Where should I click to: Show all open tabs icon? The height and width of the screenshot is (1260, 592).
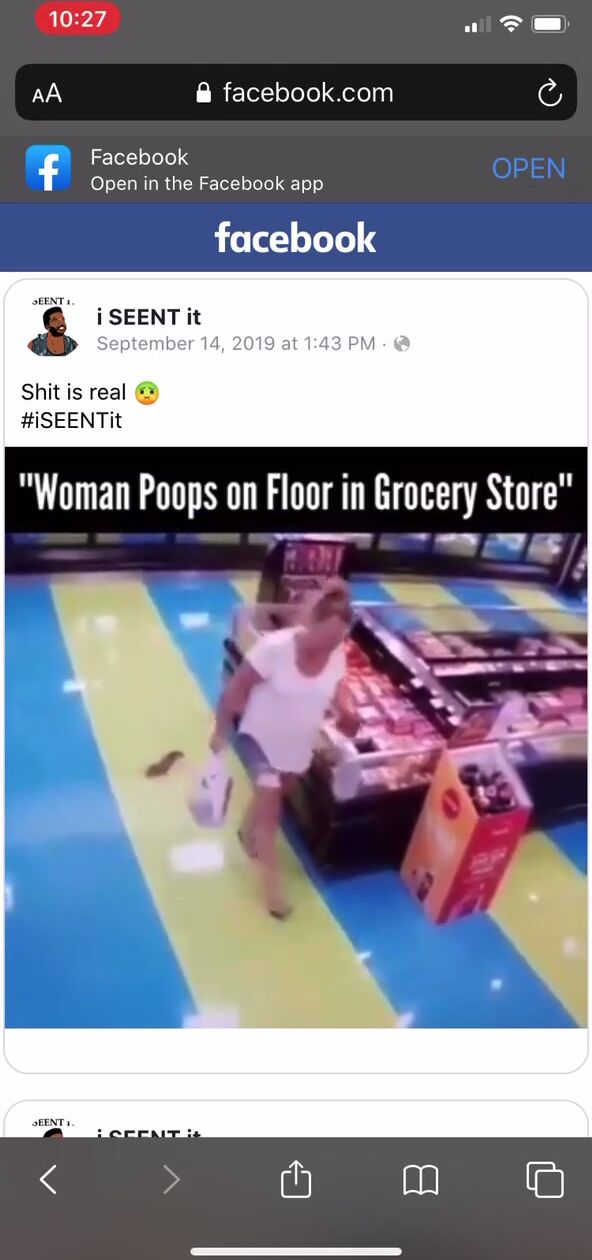(545, 1180)
